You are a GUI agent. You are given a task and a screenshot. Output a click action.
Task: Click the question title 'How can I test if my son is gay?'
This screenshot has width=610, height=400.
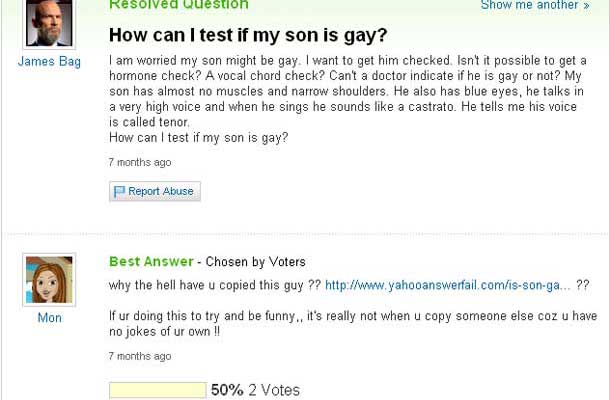(x=248, y=35)
